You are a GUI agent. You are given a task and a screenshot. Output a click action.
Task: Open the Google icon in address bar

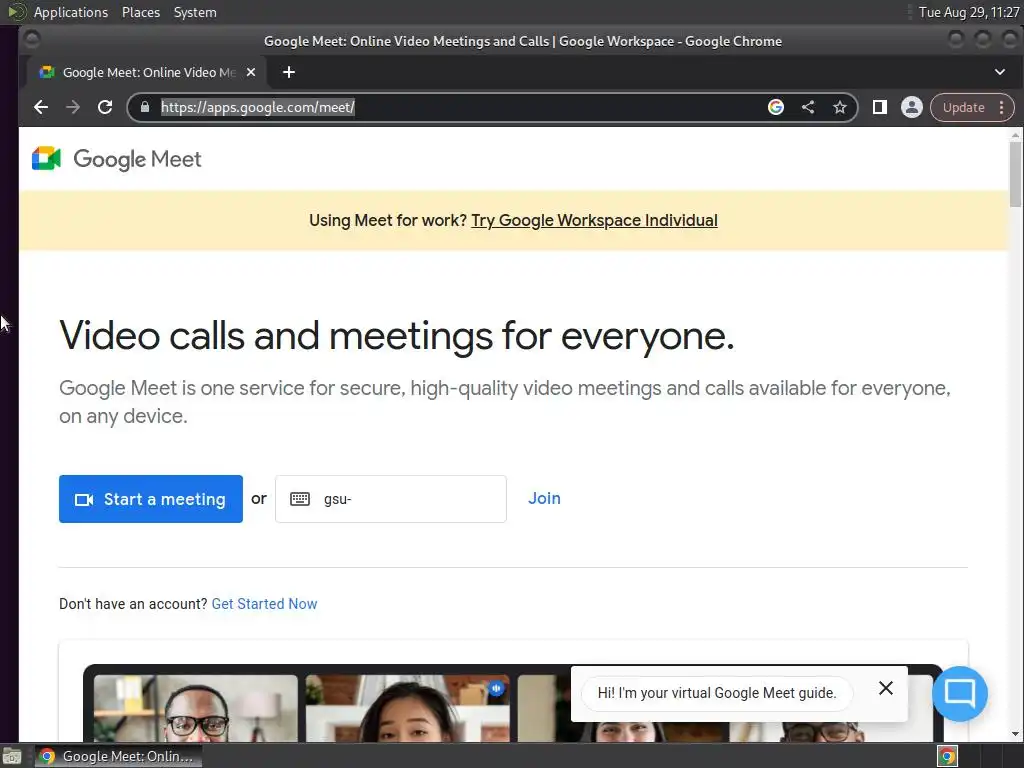point(776,107)
